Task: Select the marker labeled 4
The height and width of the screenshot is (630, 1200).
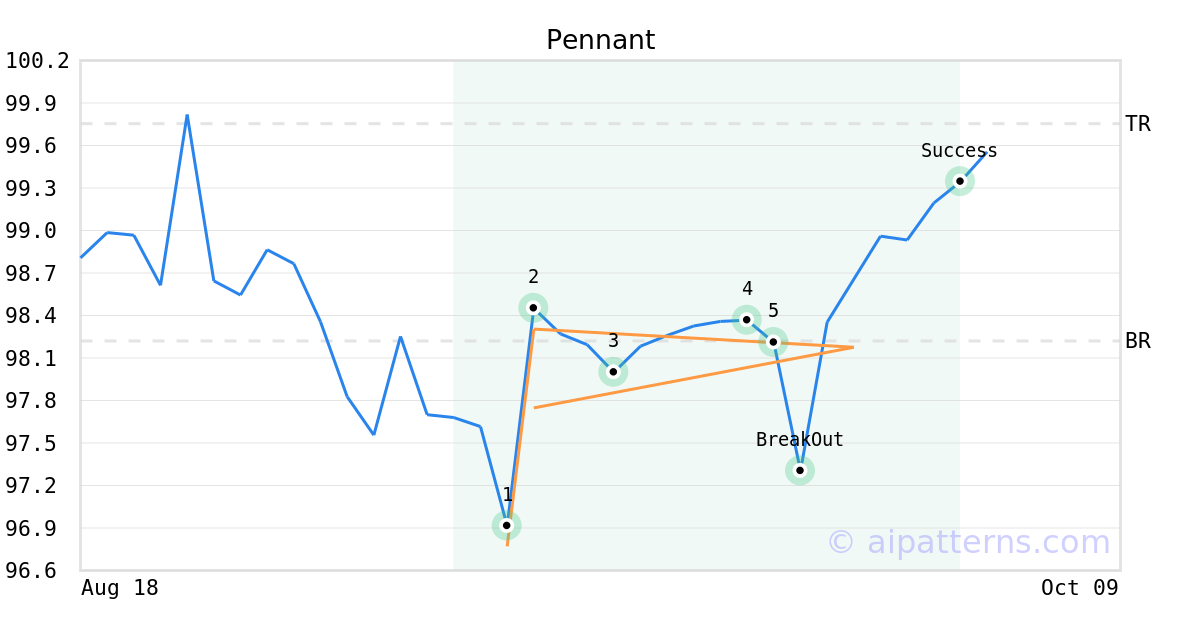Action: 746,320
